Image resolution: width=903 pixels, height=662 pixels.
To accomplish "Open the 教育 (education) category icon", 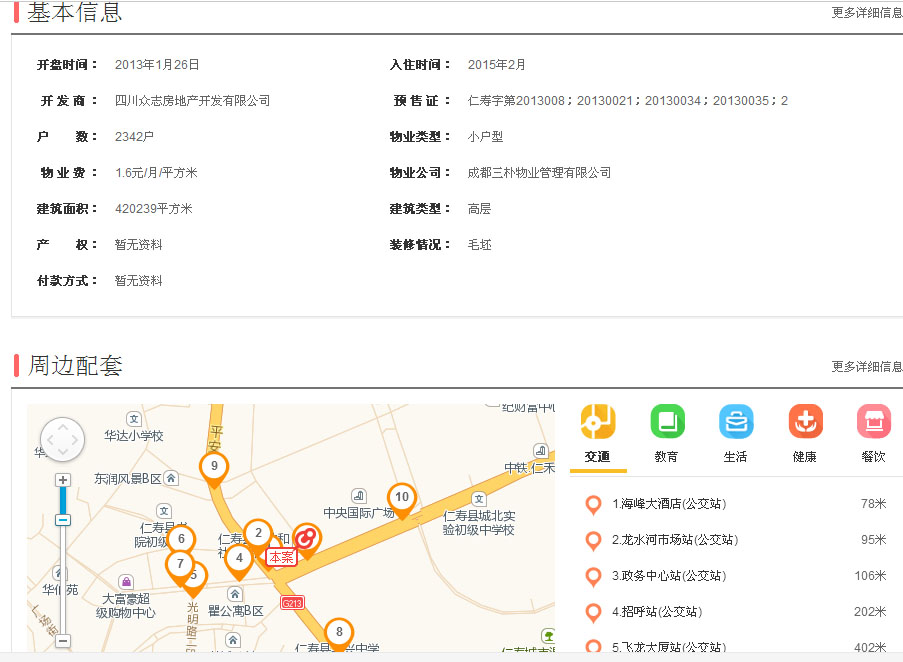I will pos(667,422).
